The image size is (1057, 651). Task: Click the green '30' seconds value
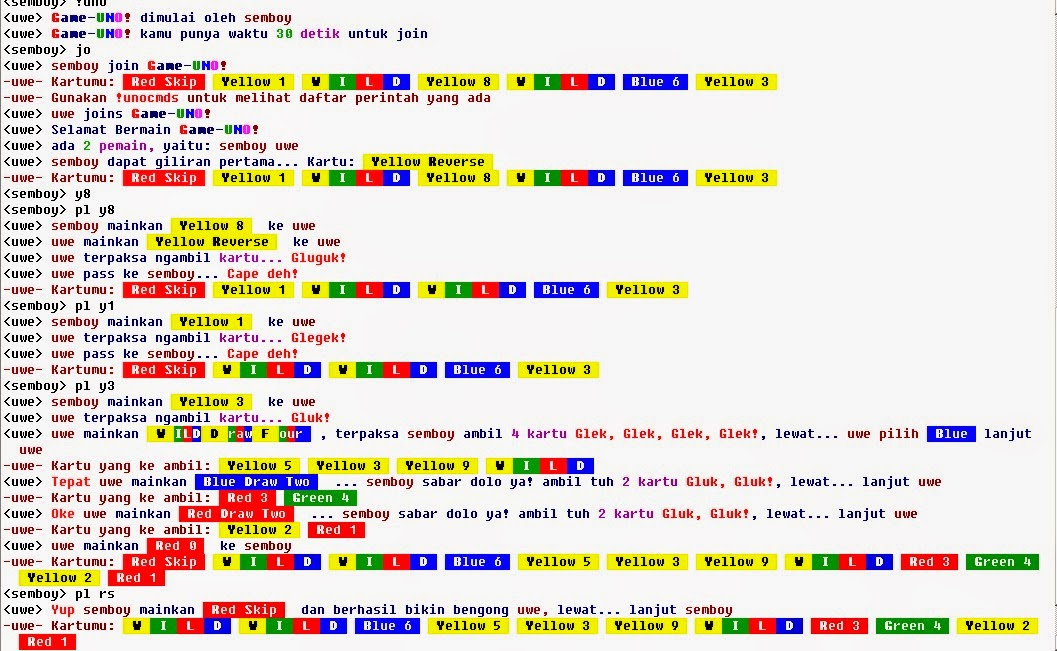pos(284,34)
